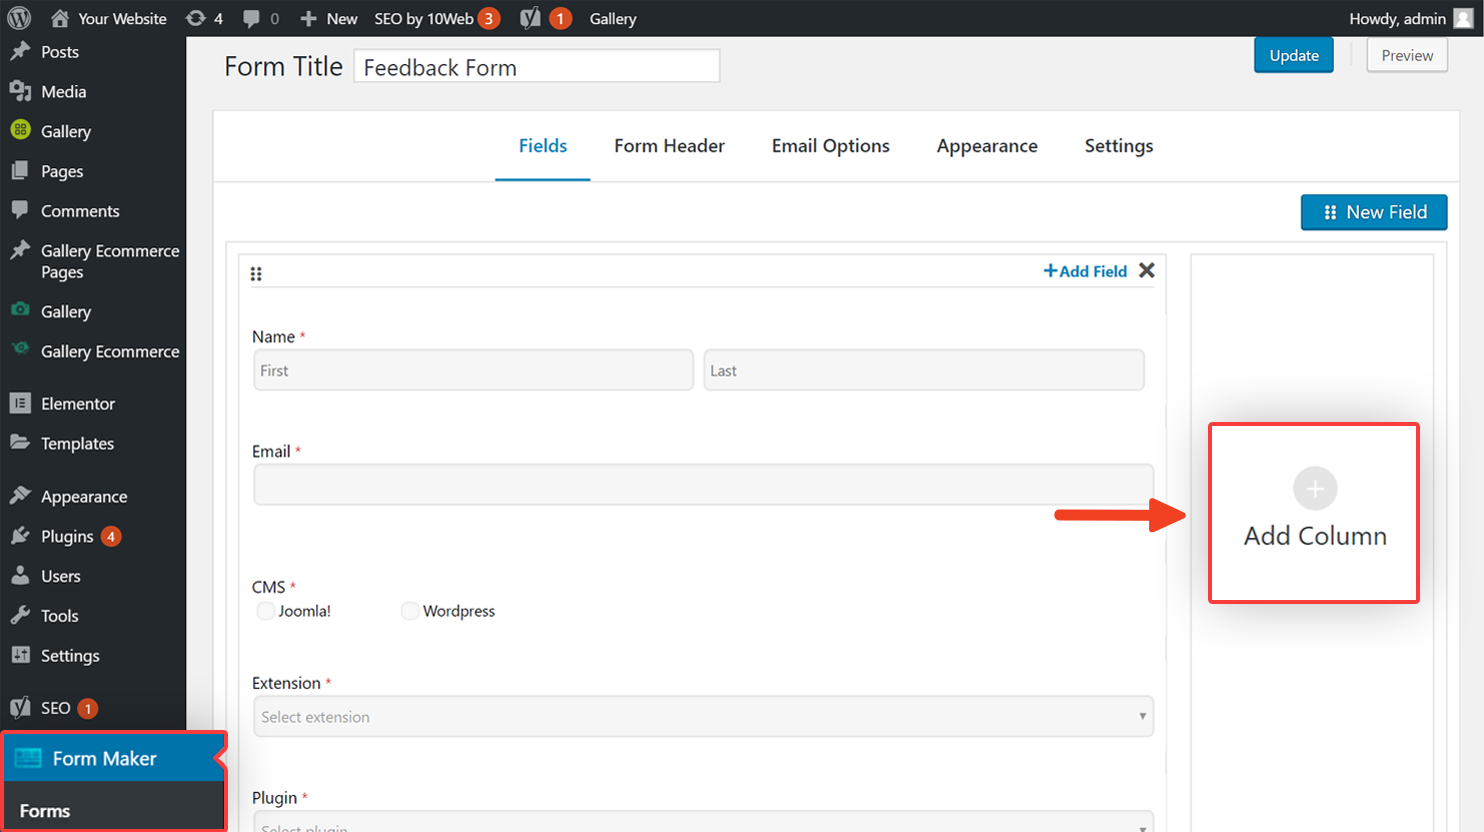1484x832 pixels.
Task: Open the Yoast icon in the admin bar
Action: tap(531, 18)
